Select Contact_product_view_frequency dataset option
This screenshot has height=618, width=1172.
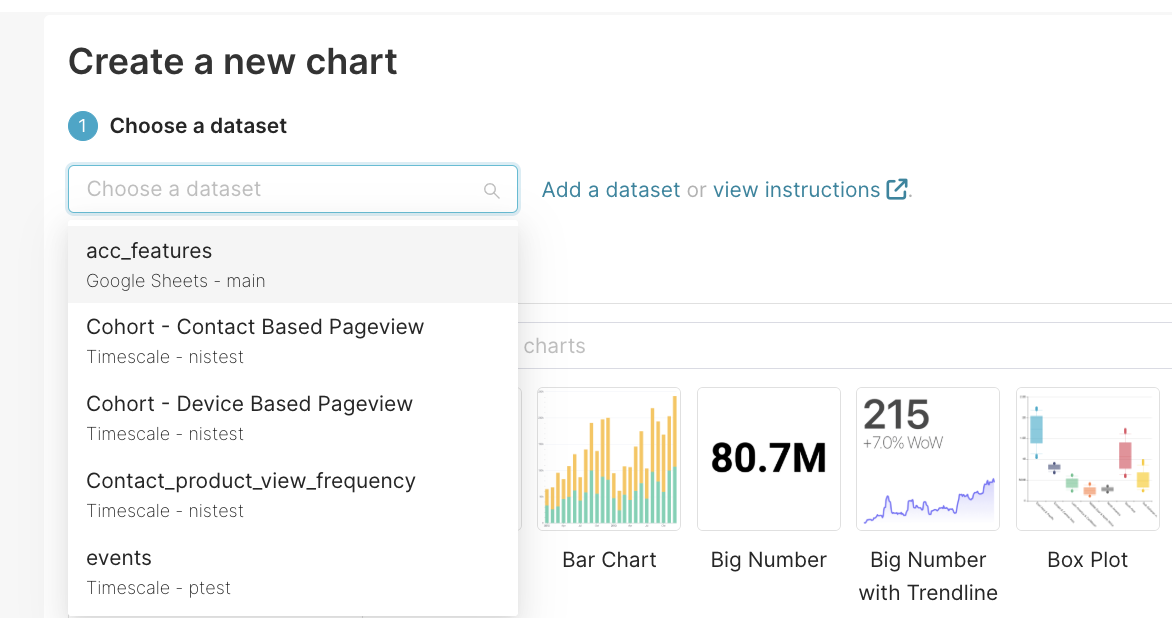coord(292,495)
